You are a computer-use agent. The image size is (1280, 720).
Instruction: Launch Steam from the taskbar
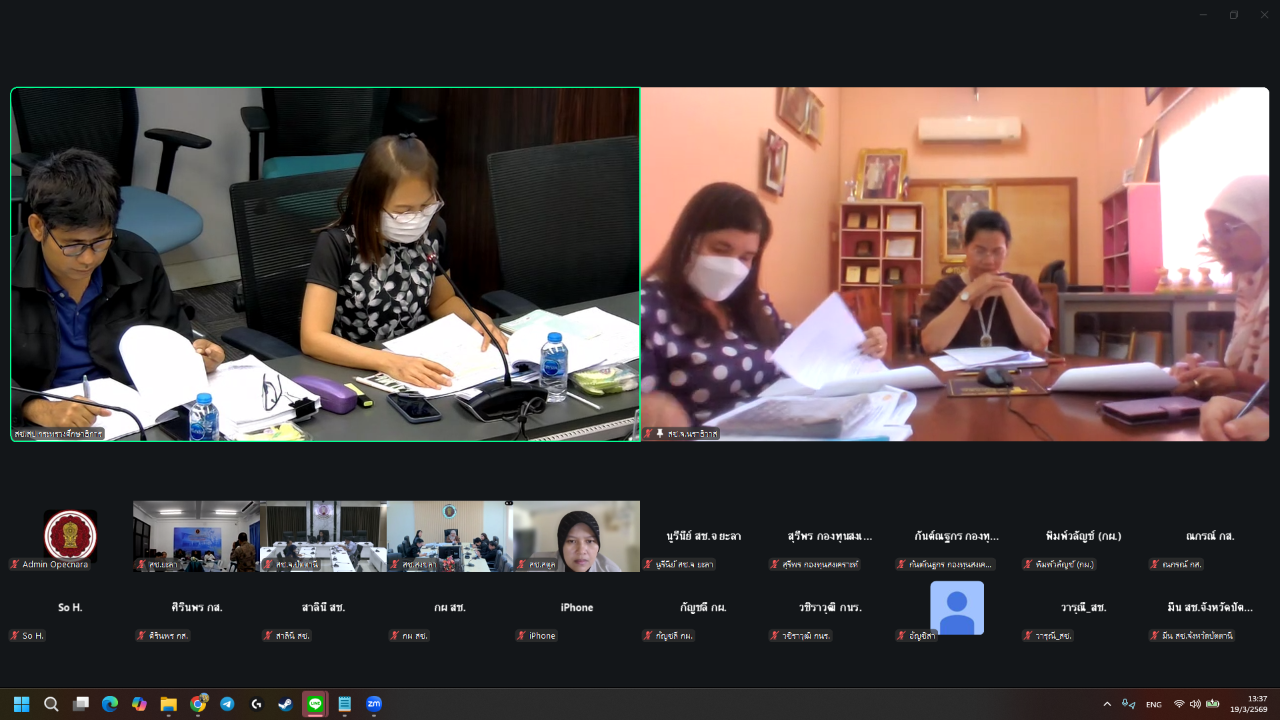pyautogui.click(x=286, y=704)
